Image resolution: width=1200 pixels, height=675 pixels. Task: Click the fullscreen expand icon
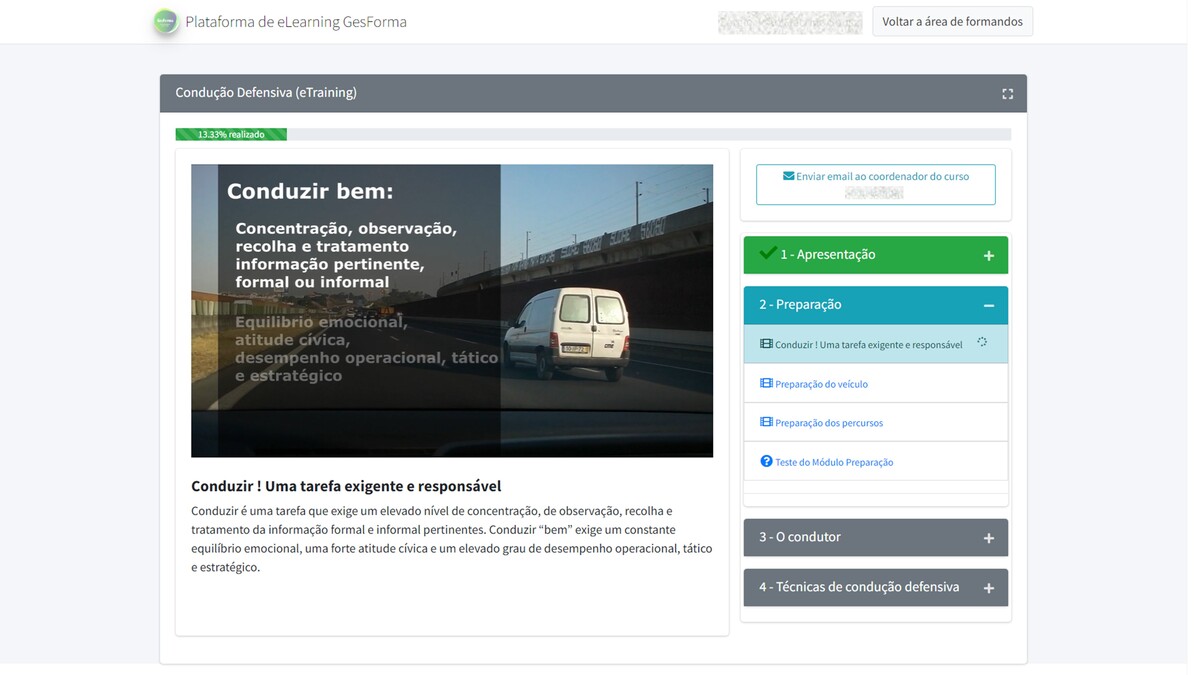point(1007,94)
